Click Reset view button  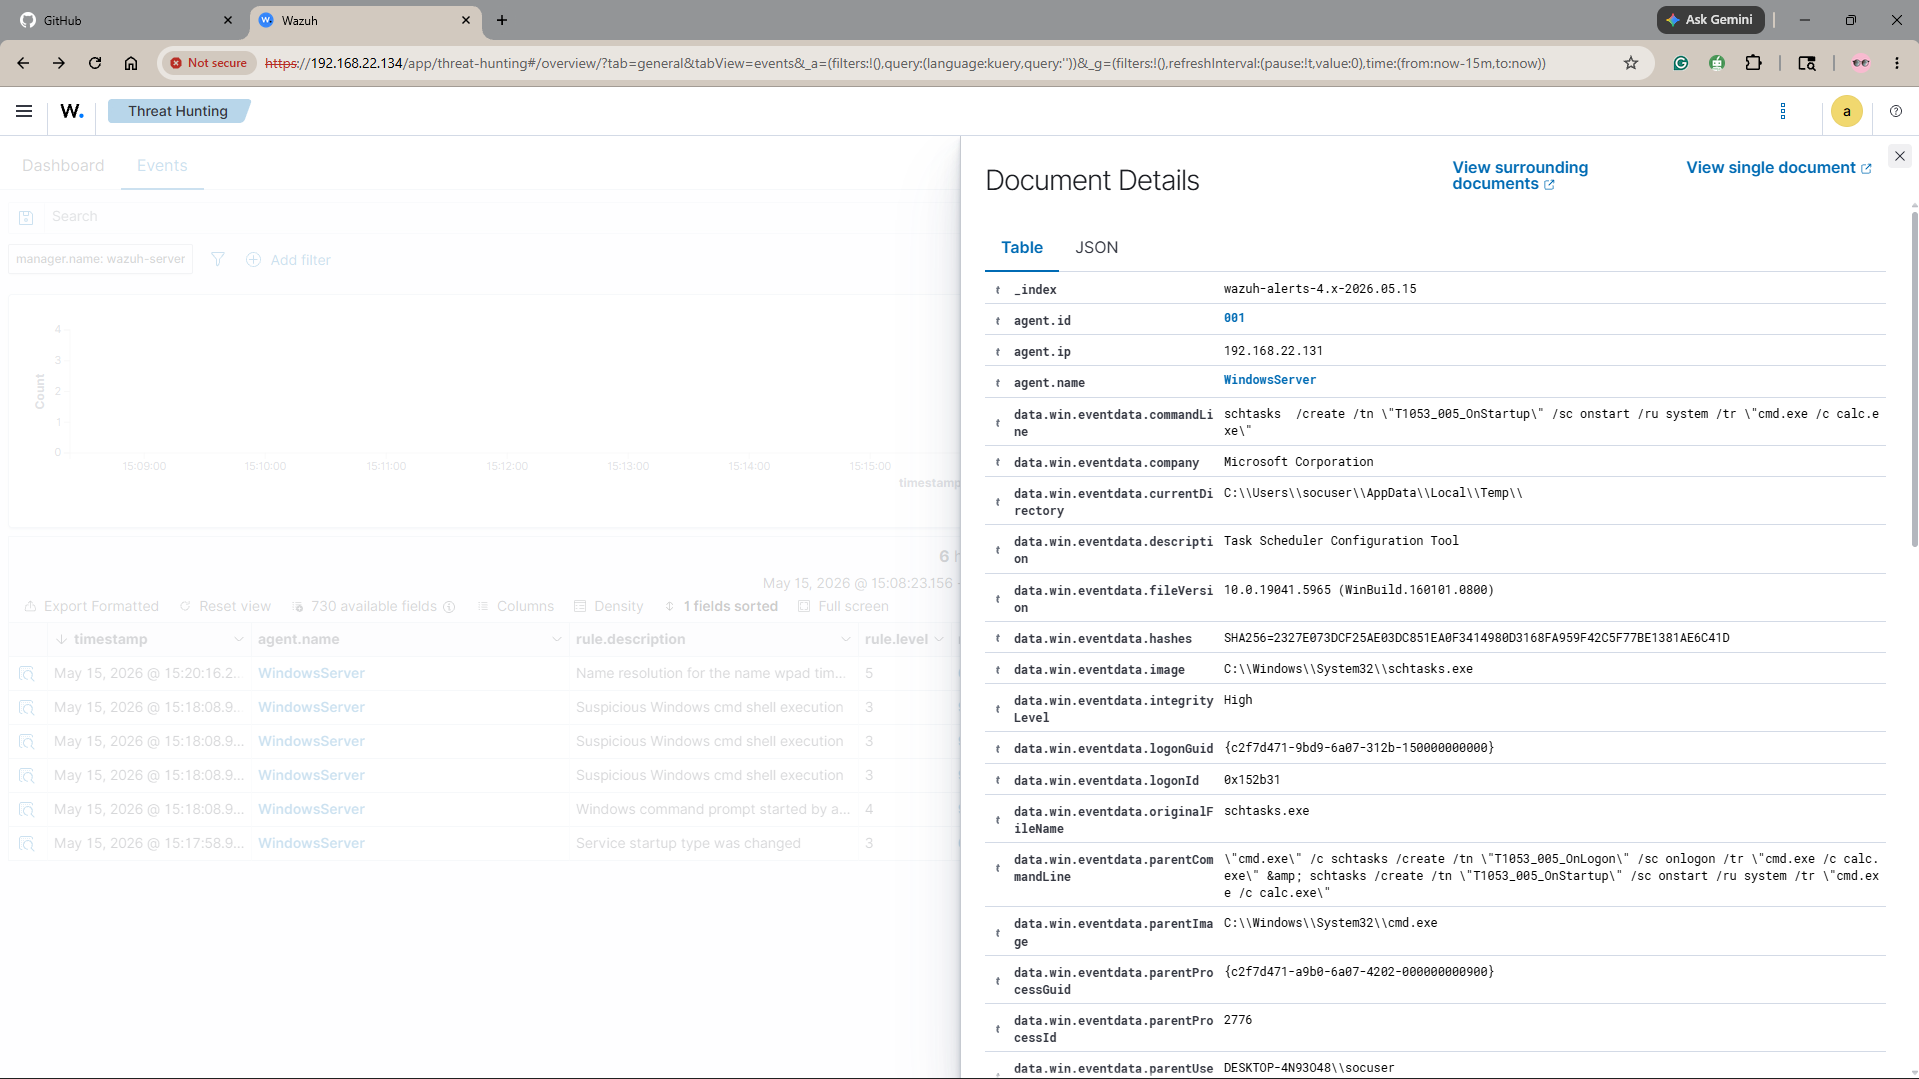(x=225, y=606)
